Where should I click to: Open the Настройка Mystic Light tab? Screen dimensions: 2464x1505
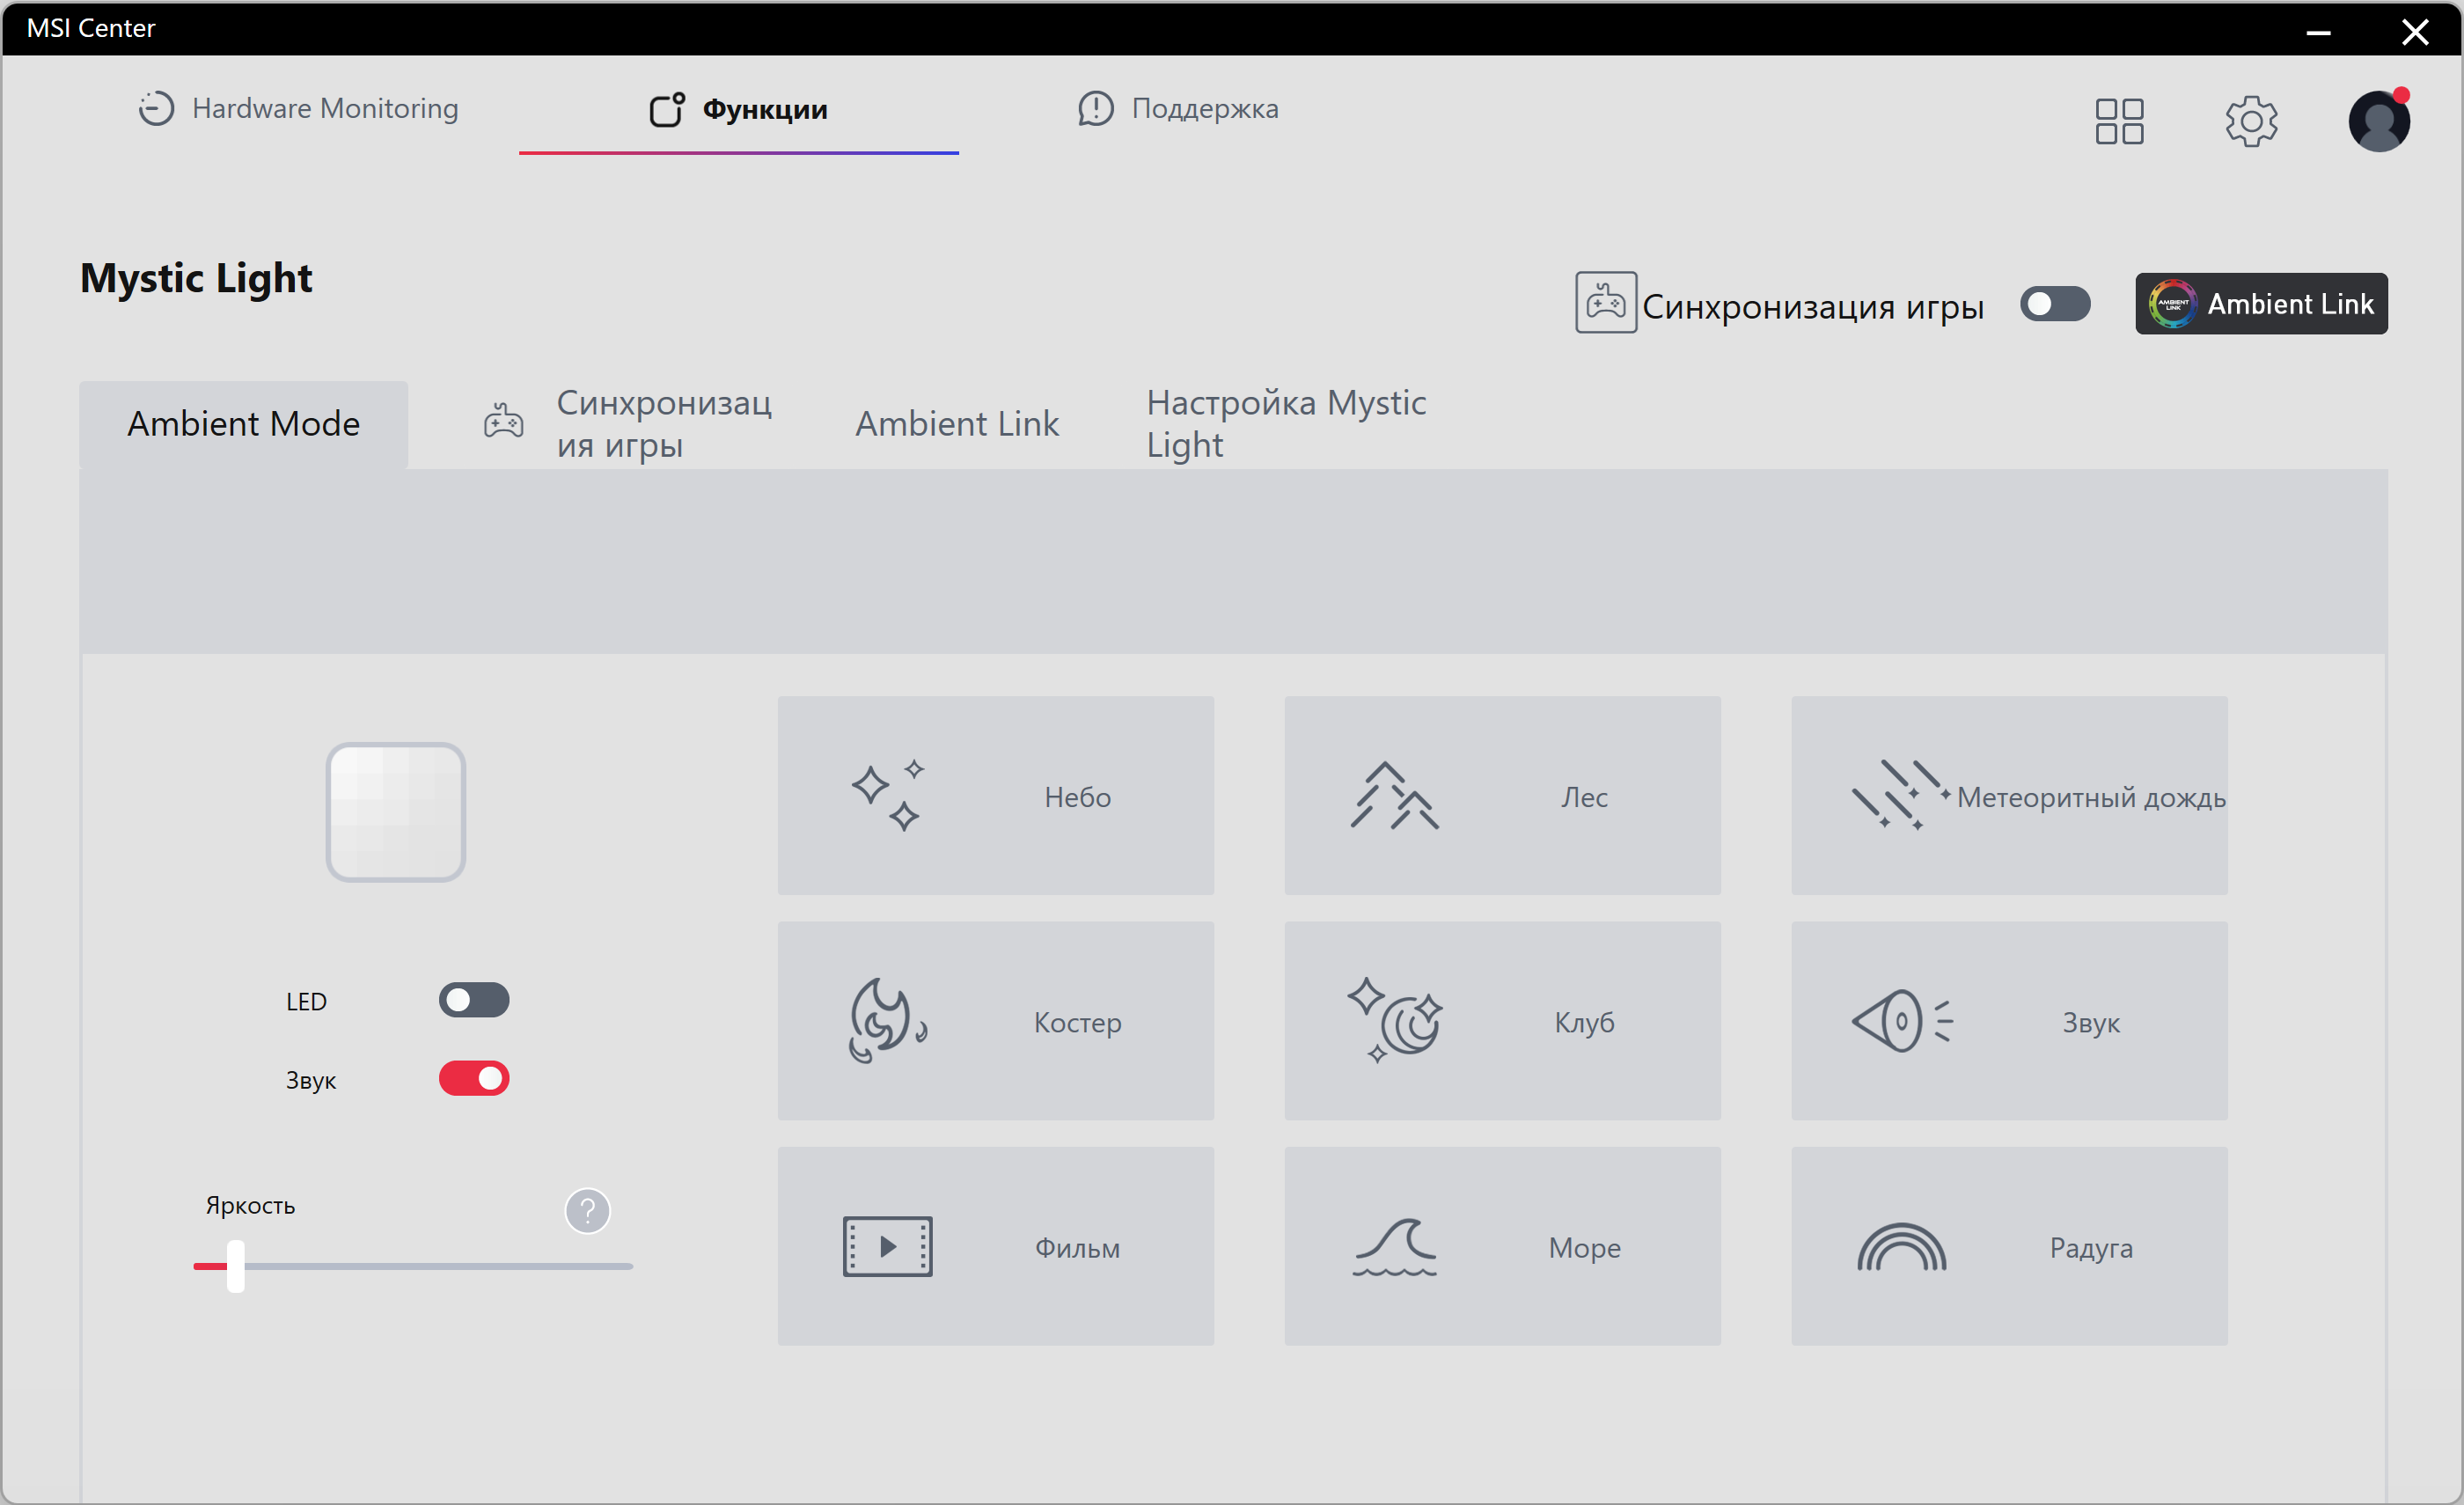(1286, 423)
